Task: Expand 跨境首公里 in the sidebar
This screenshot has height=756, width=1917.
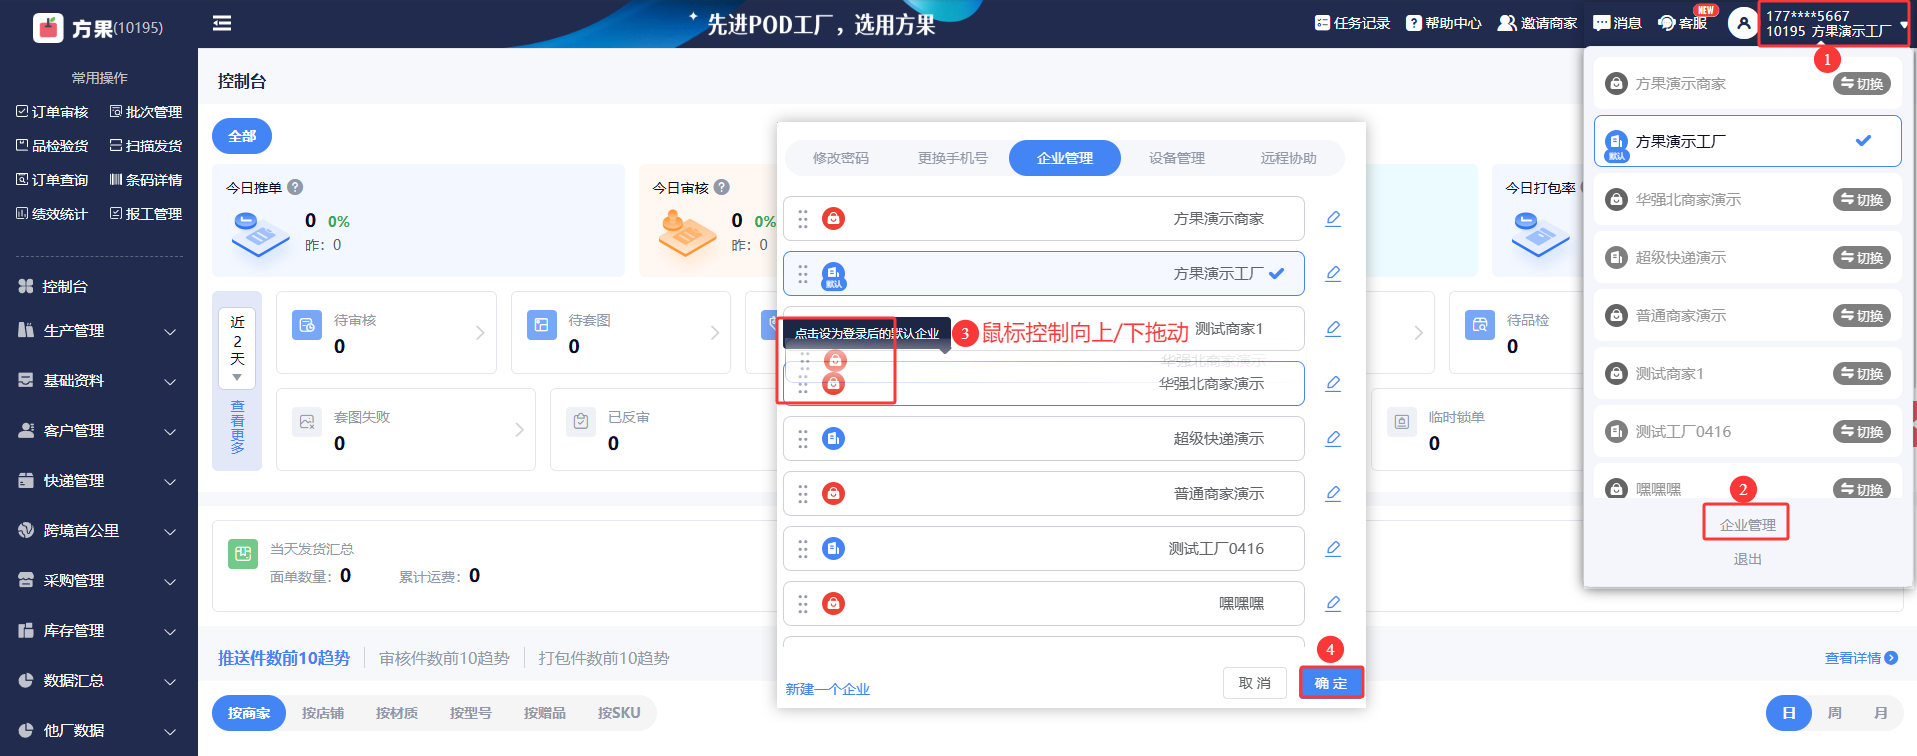Action: [98, 531]
